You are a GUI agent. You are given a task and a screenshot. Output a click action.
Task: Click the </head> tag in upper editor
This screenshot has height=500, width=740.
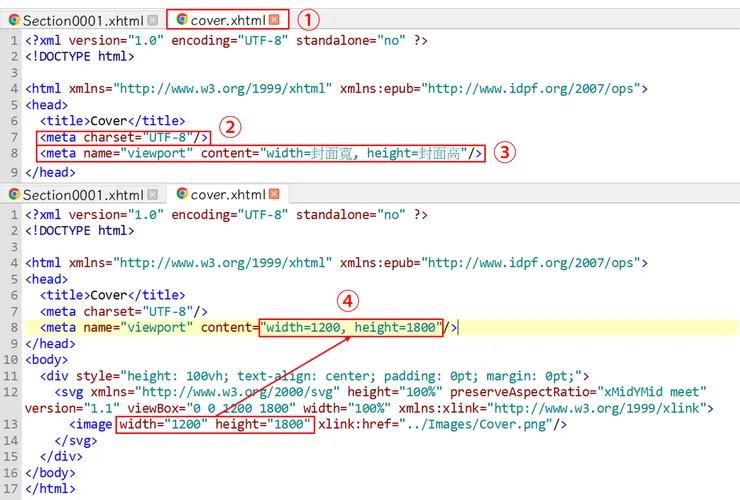pos(50,173)
